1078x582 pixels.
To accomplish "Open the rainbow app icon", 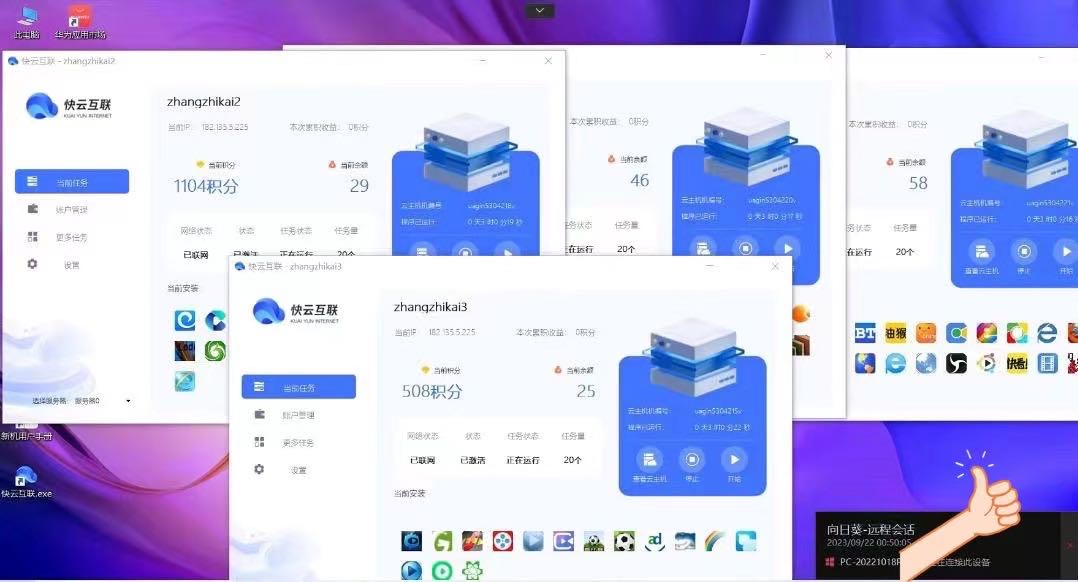I will [x=715, y=541].
